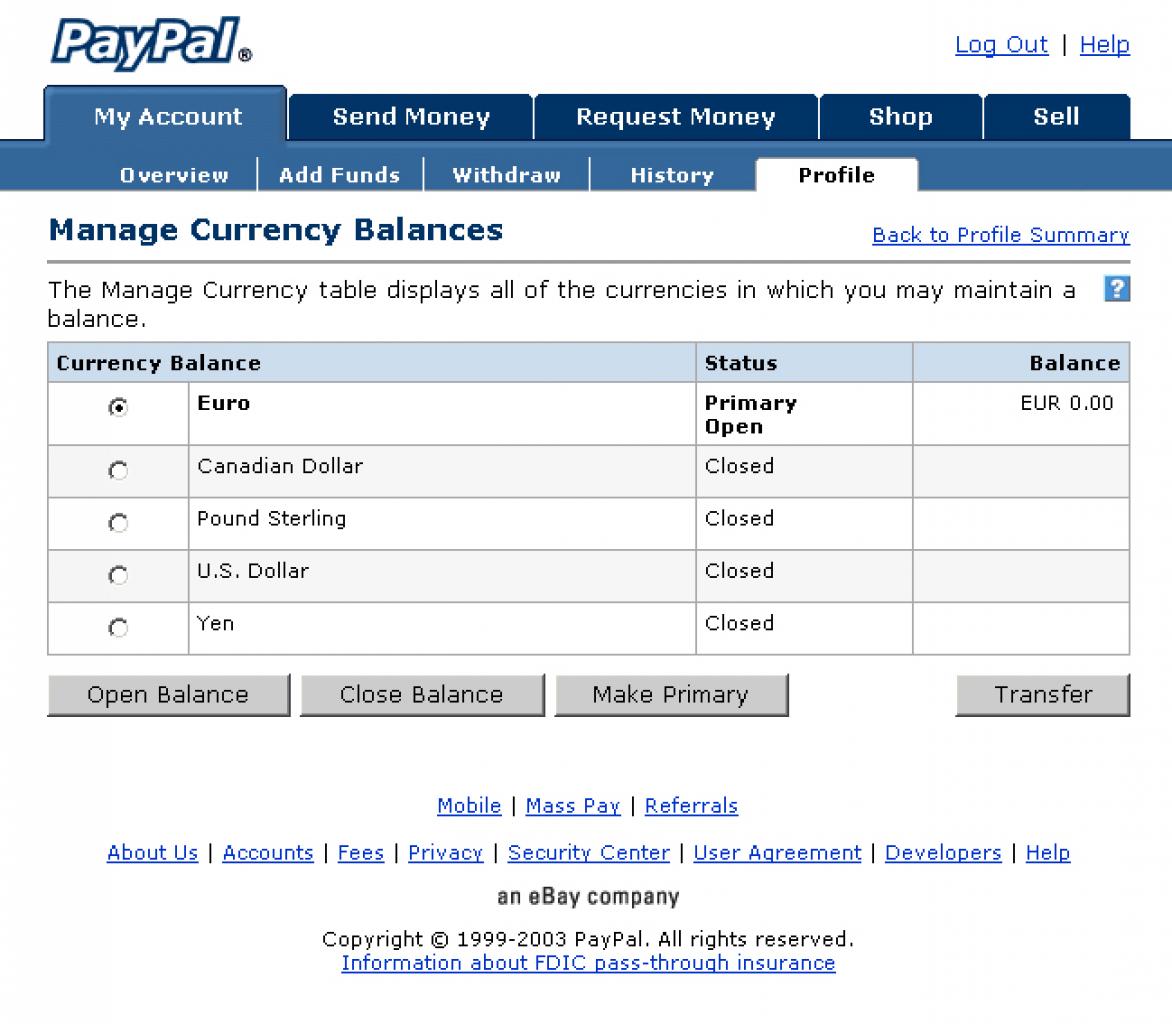Open the Withdraw subtab

(x=507, y=175)
